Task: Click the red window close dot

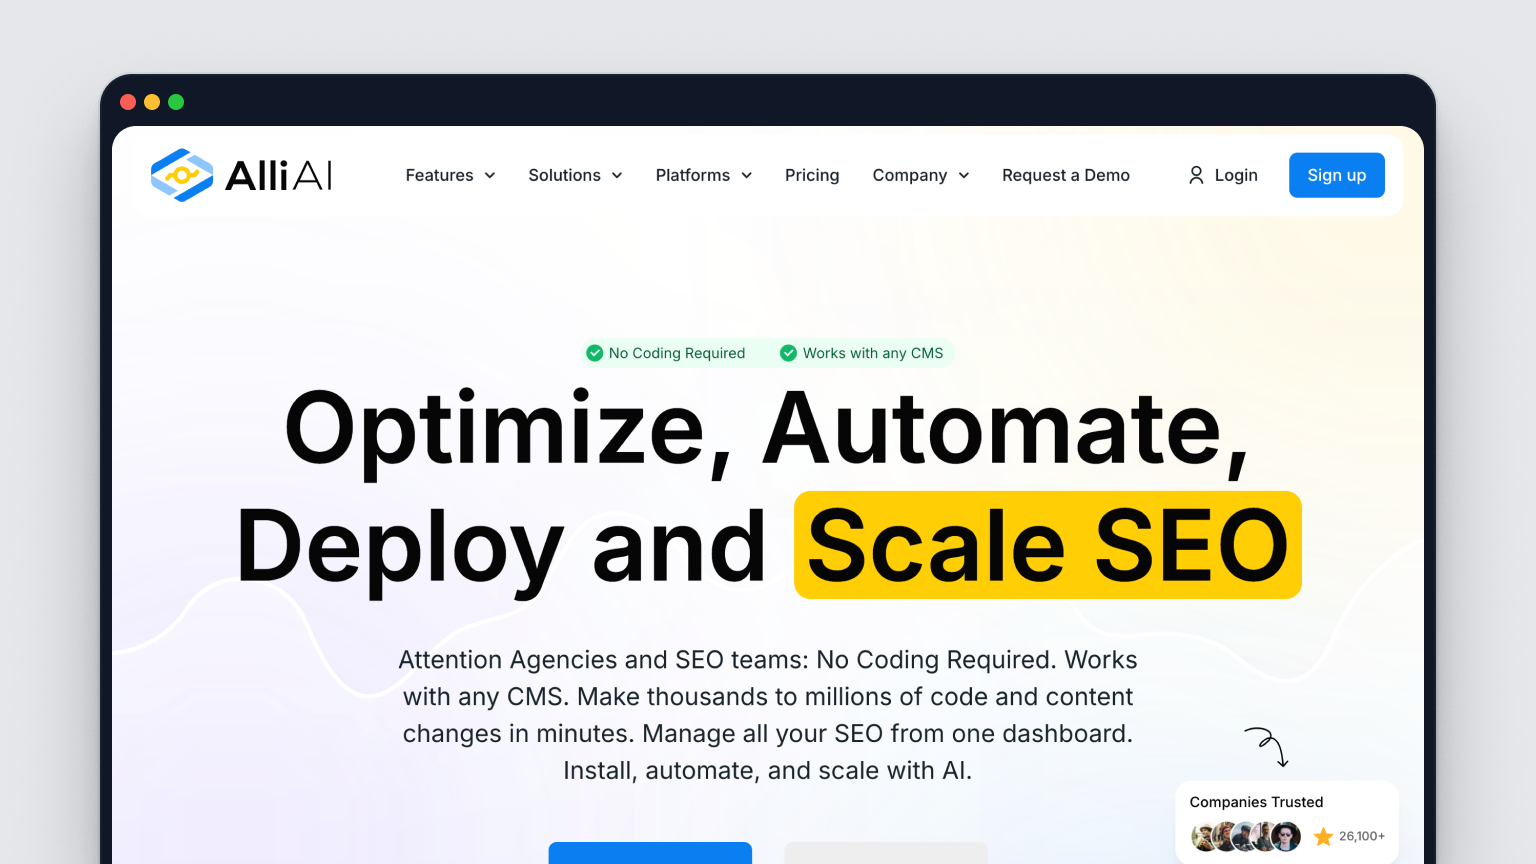Action: (128, 102)
